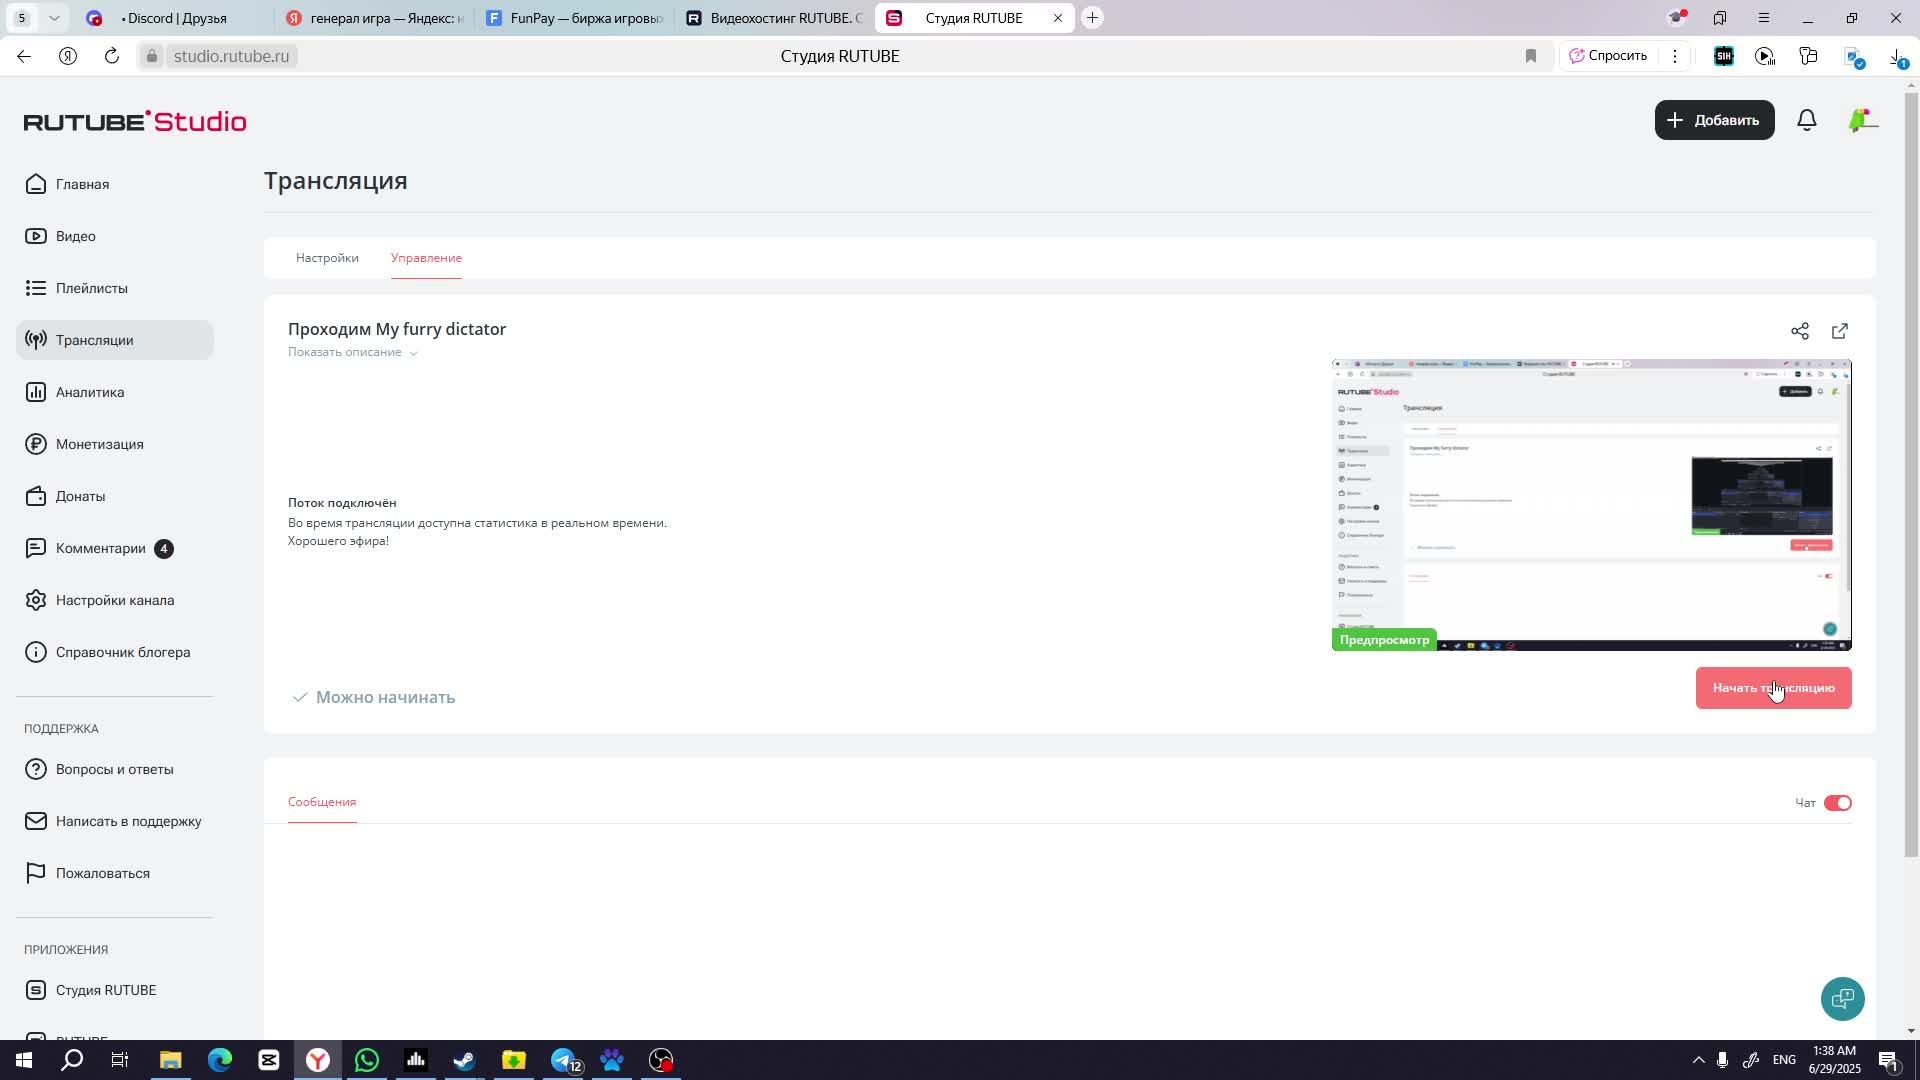
Task: Expand Показать описание
Action: (353, 352)
